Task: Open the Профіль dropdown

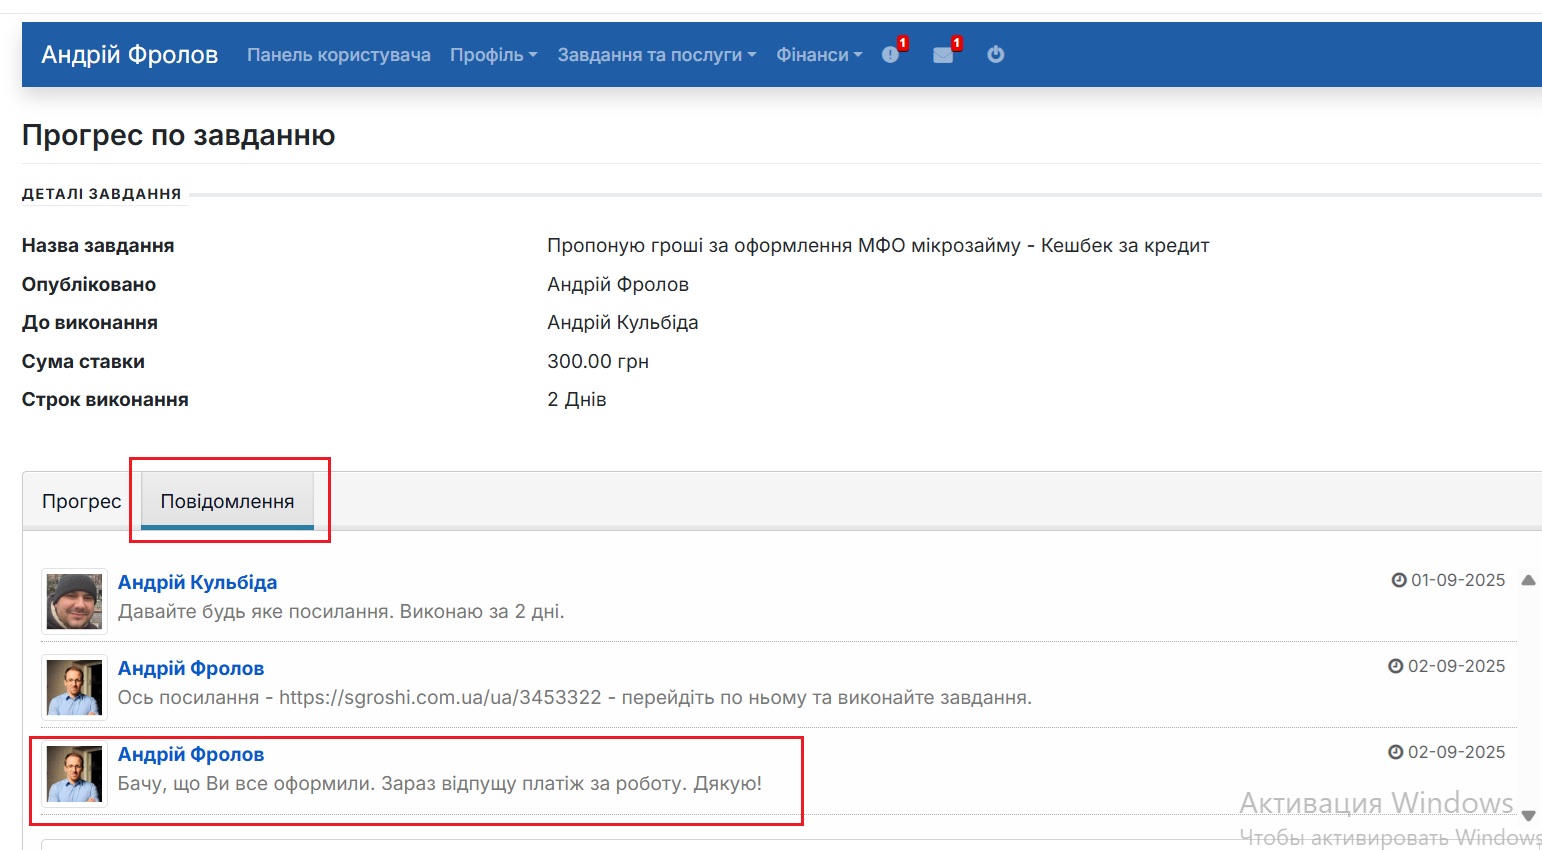Action: 493,55
